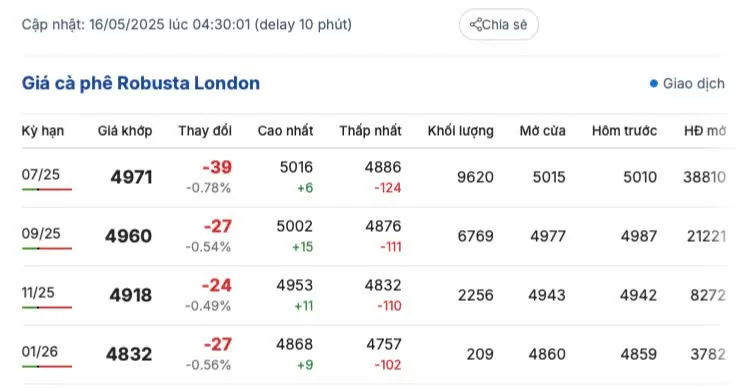Sort by the Giá khớp column header
The height and width of the screenshot is (388, 740).
(125, 131)
